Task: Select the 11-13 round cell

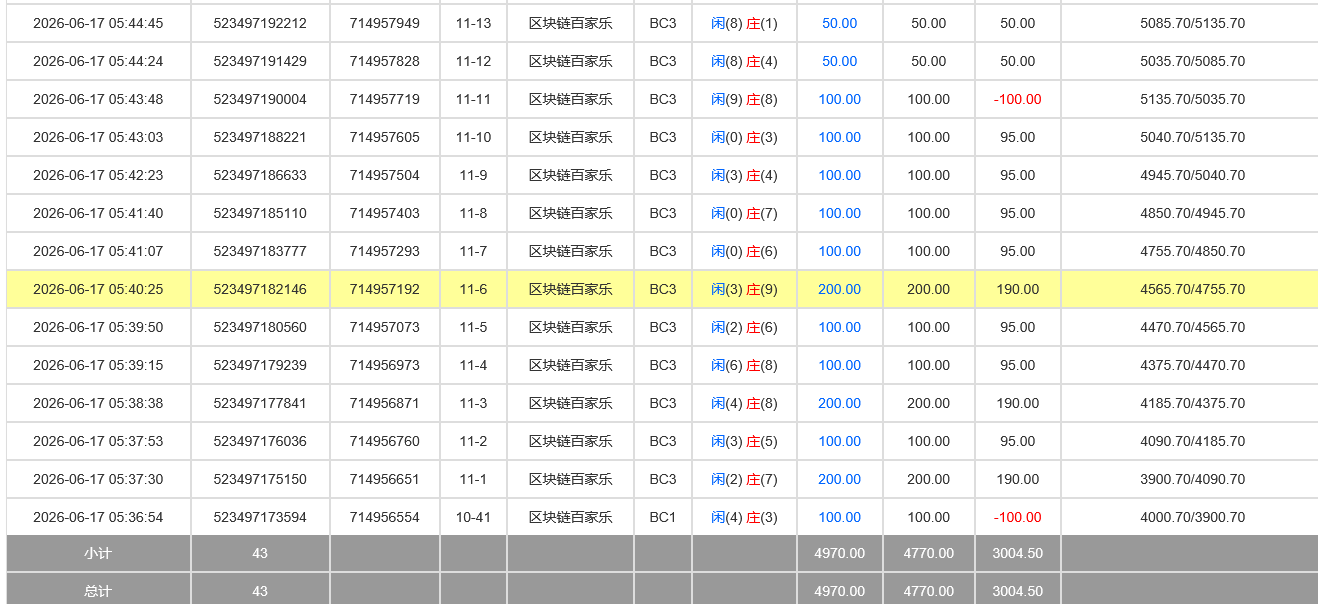Action: [x=473, y=23]
